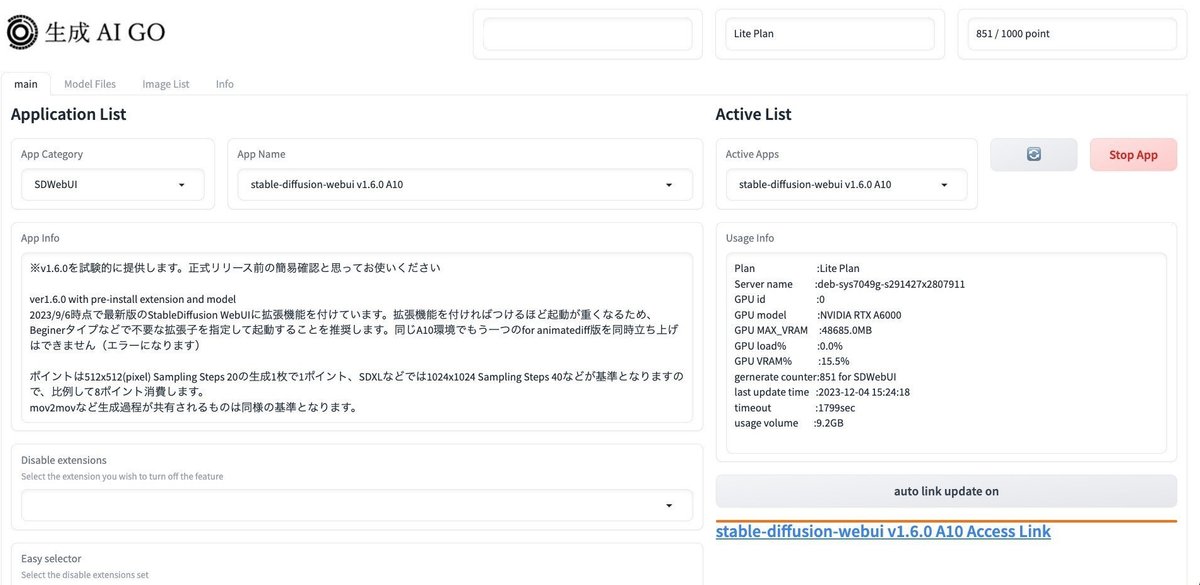
Task: Click the refresh icon button beside Active Apps
Action: click(1034, 155)
